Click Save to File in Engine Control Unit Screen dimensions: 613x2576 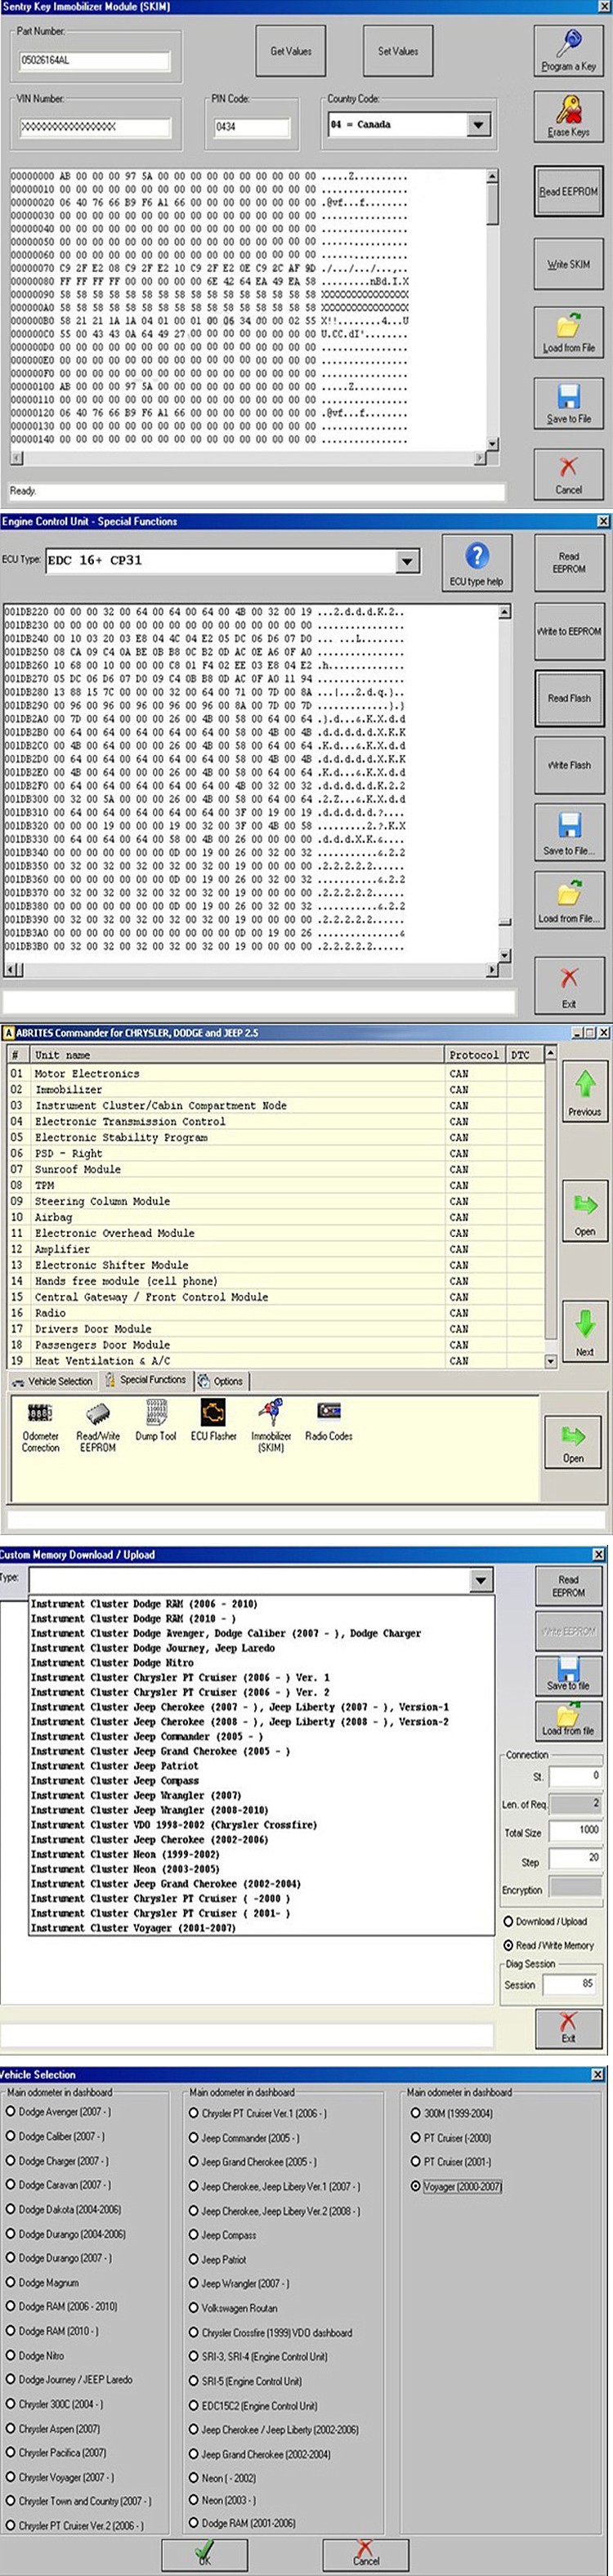pos(568,833)
